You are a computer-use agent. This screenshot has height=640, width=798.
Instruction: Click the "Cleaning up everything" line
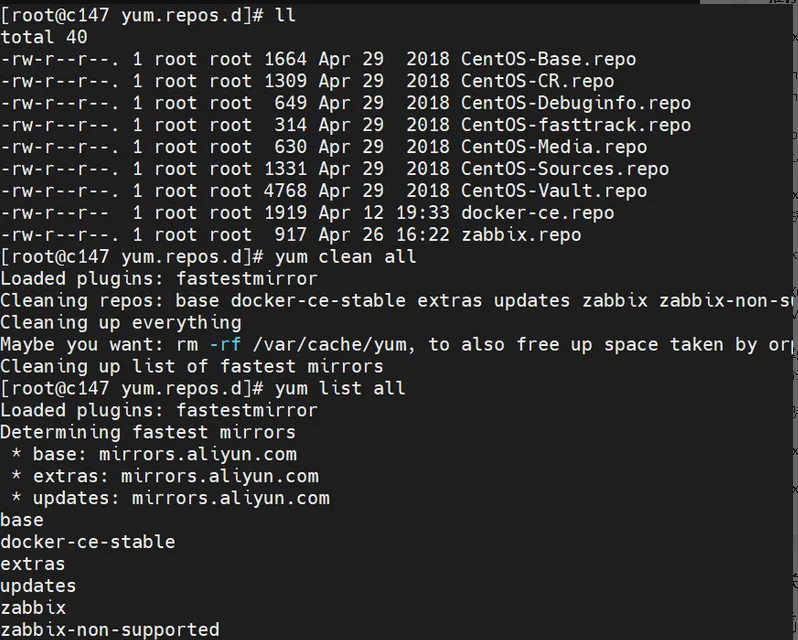point(120,322)
